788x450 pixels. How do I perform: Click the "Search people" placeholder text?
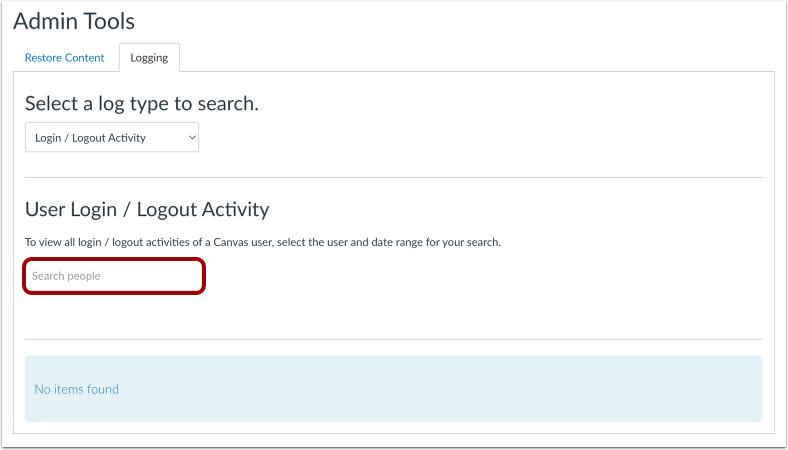66,276
